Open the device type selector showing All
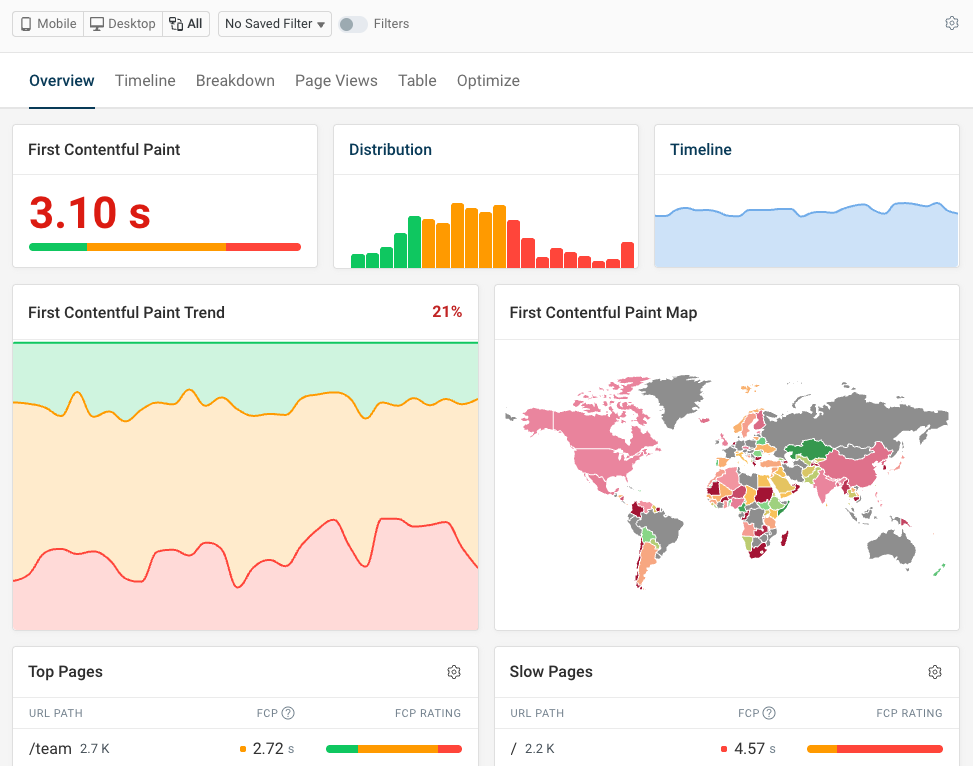Viewport: 973px width, 766px height. click(186, 23)
